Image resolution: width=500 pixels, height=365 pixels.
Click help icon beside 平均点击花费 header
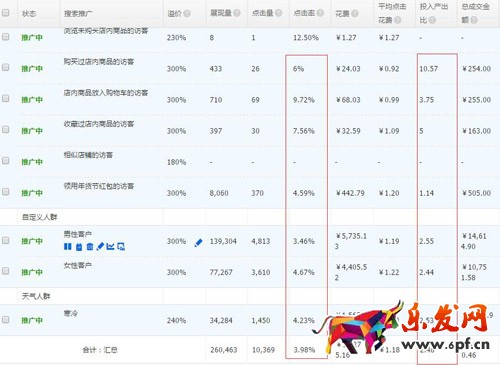tap(397, 20)
